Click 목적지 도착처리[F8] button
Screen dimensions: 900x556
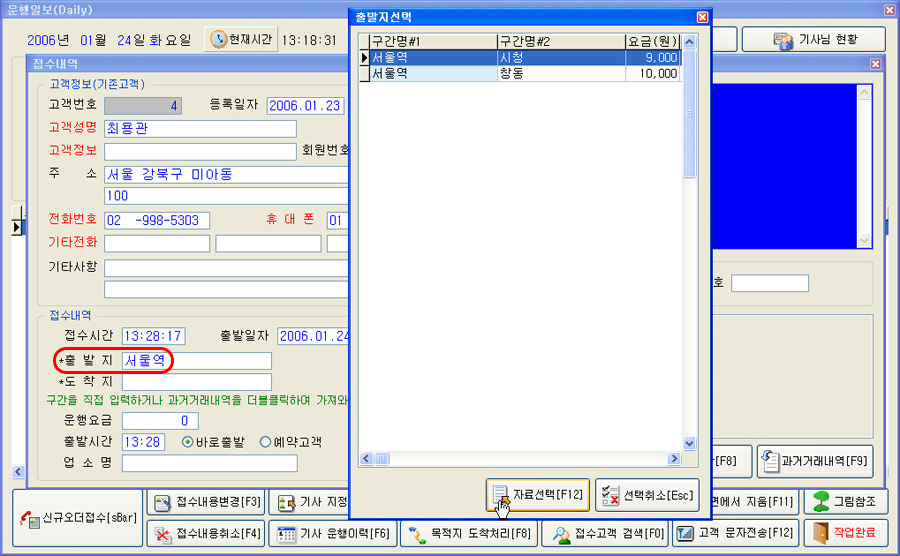click(x=469, y=534)
